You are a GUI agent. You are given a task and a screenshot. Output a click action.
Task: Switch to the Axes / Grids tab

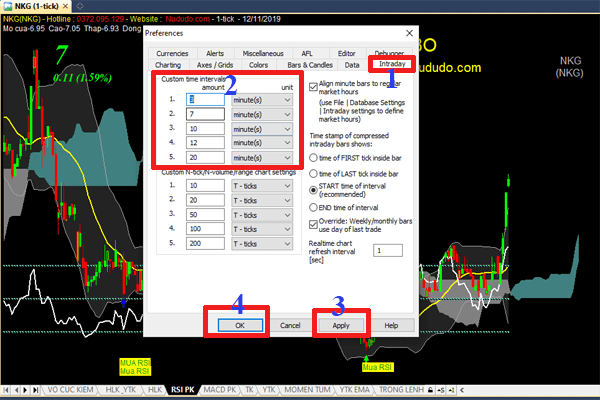[x=215, y=65]
